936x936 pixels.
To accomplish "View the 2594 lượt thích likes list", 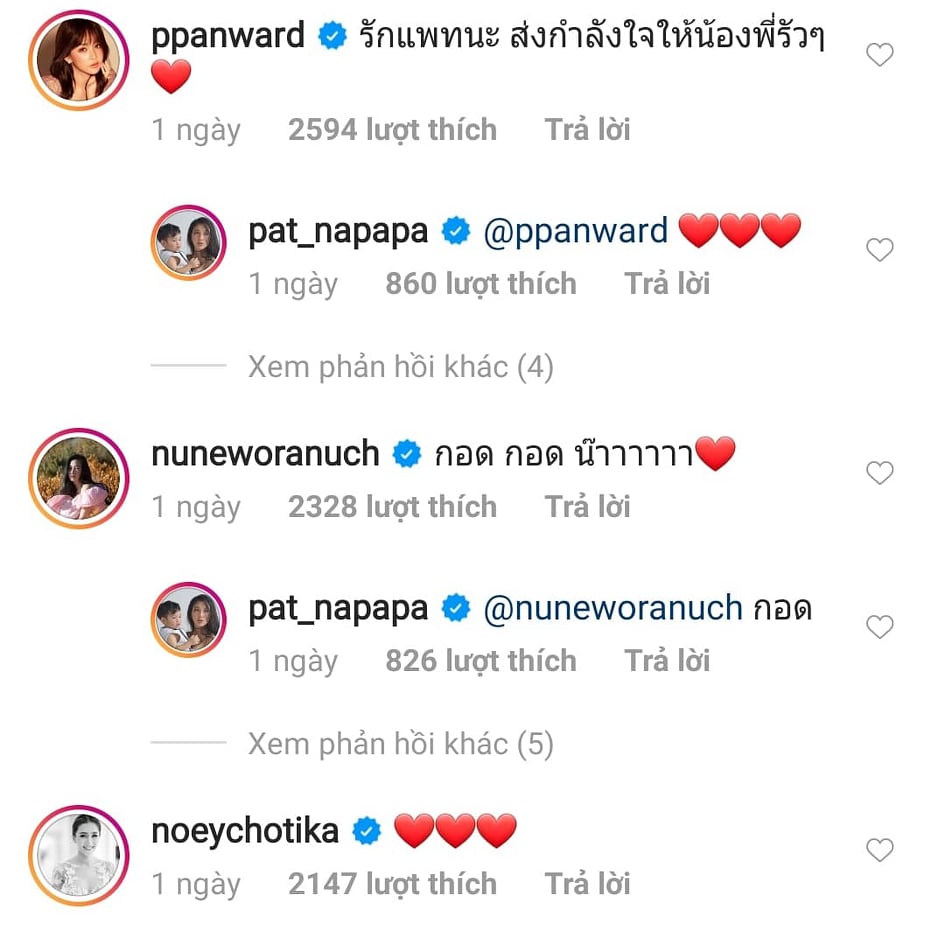I will tap(392, 130).
